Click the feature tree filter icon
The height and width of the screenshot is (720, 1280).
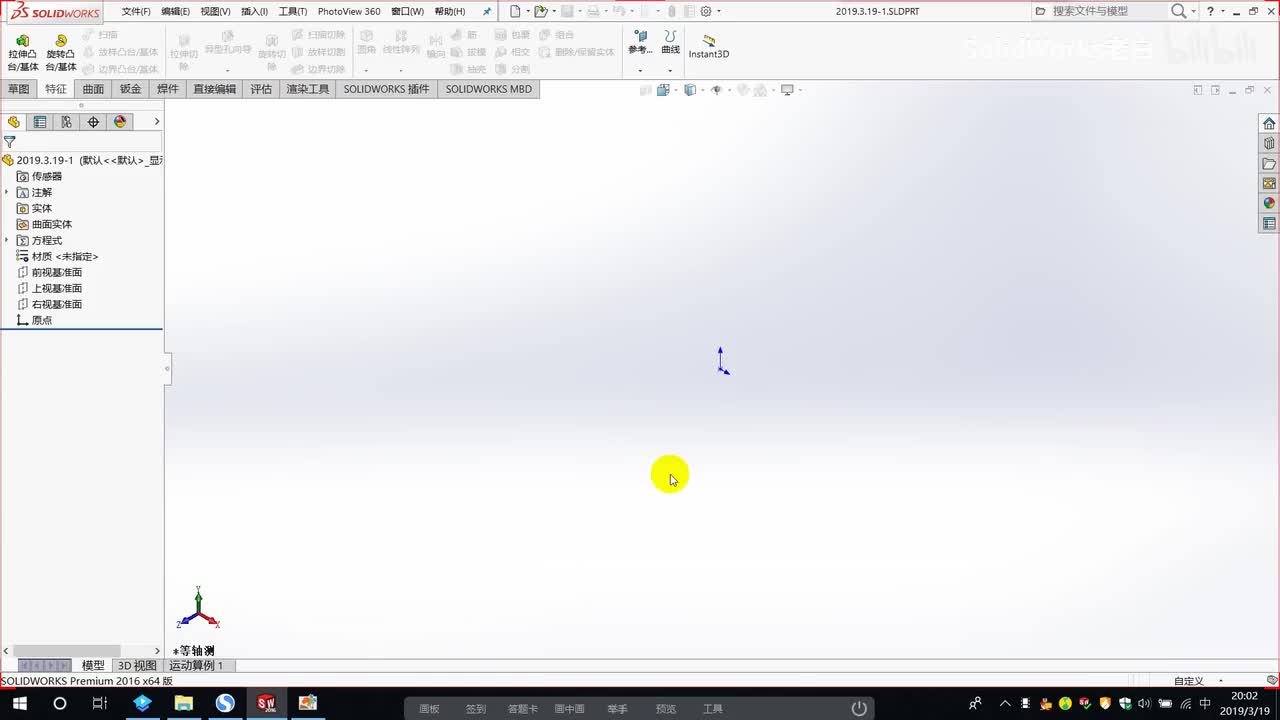coord(10,142)
